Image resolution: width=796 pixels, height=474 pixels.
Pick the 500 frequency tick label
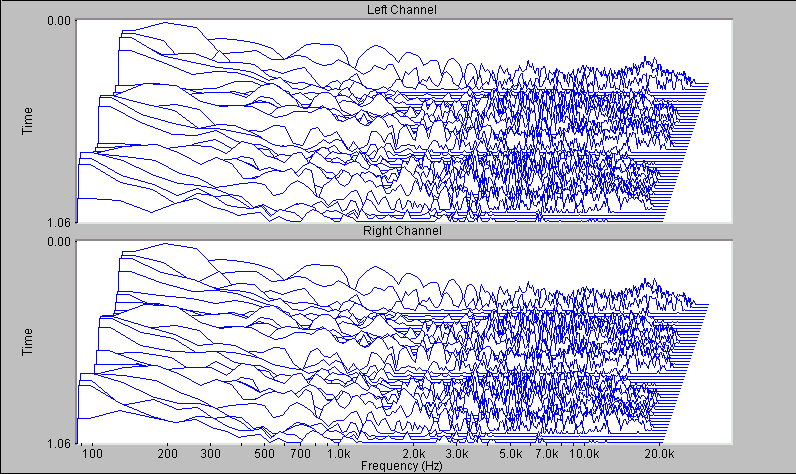pos(265,453)
